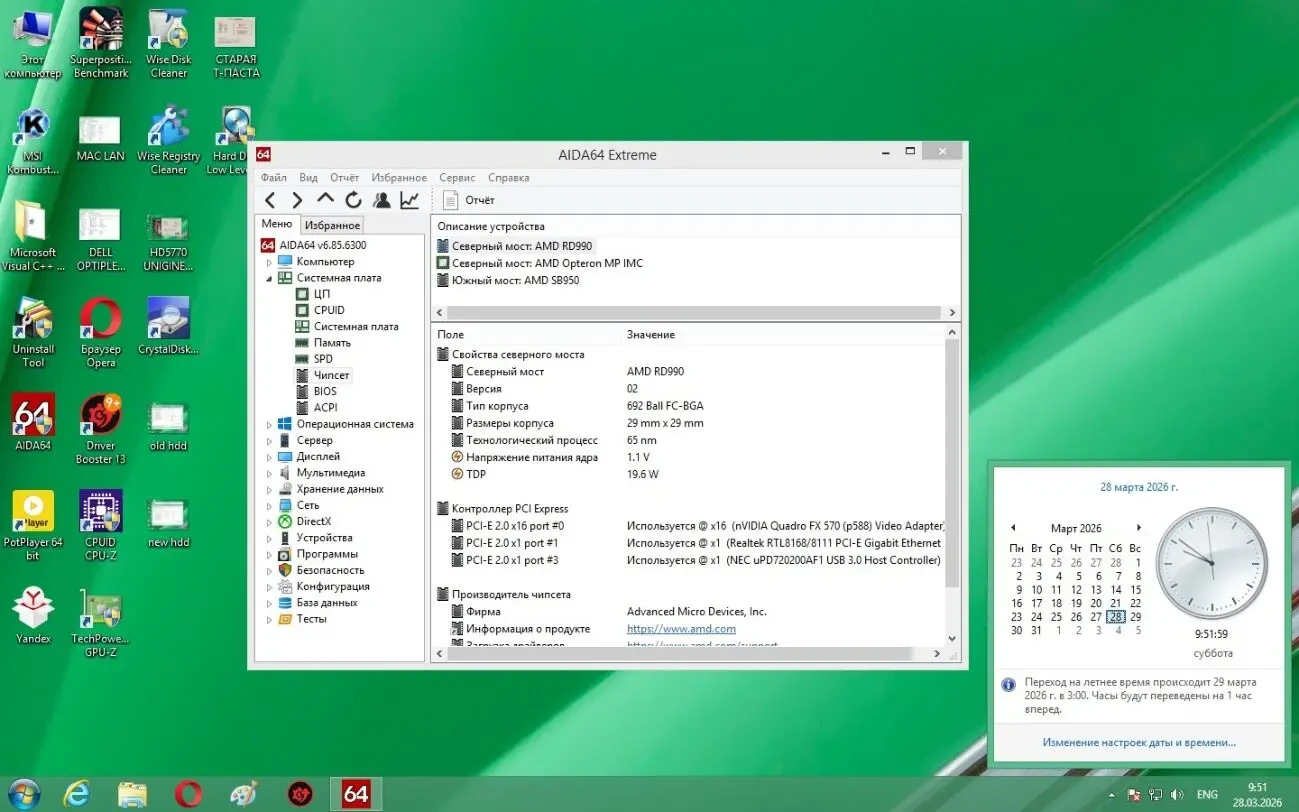This screenshot has height=812, width=1299.
Task: Open date and time settings link
Action: click(x=1139, y=742)
